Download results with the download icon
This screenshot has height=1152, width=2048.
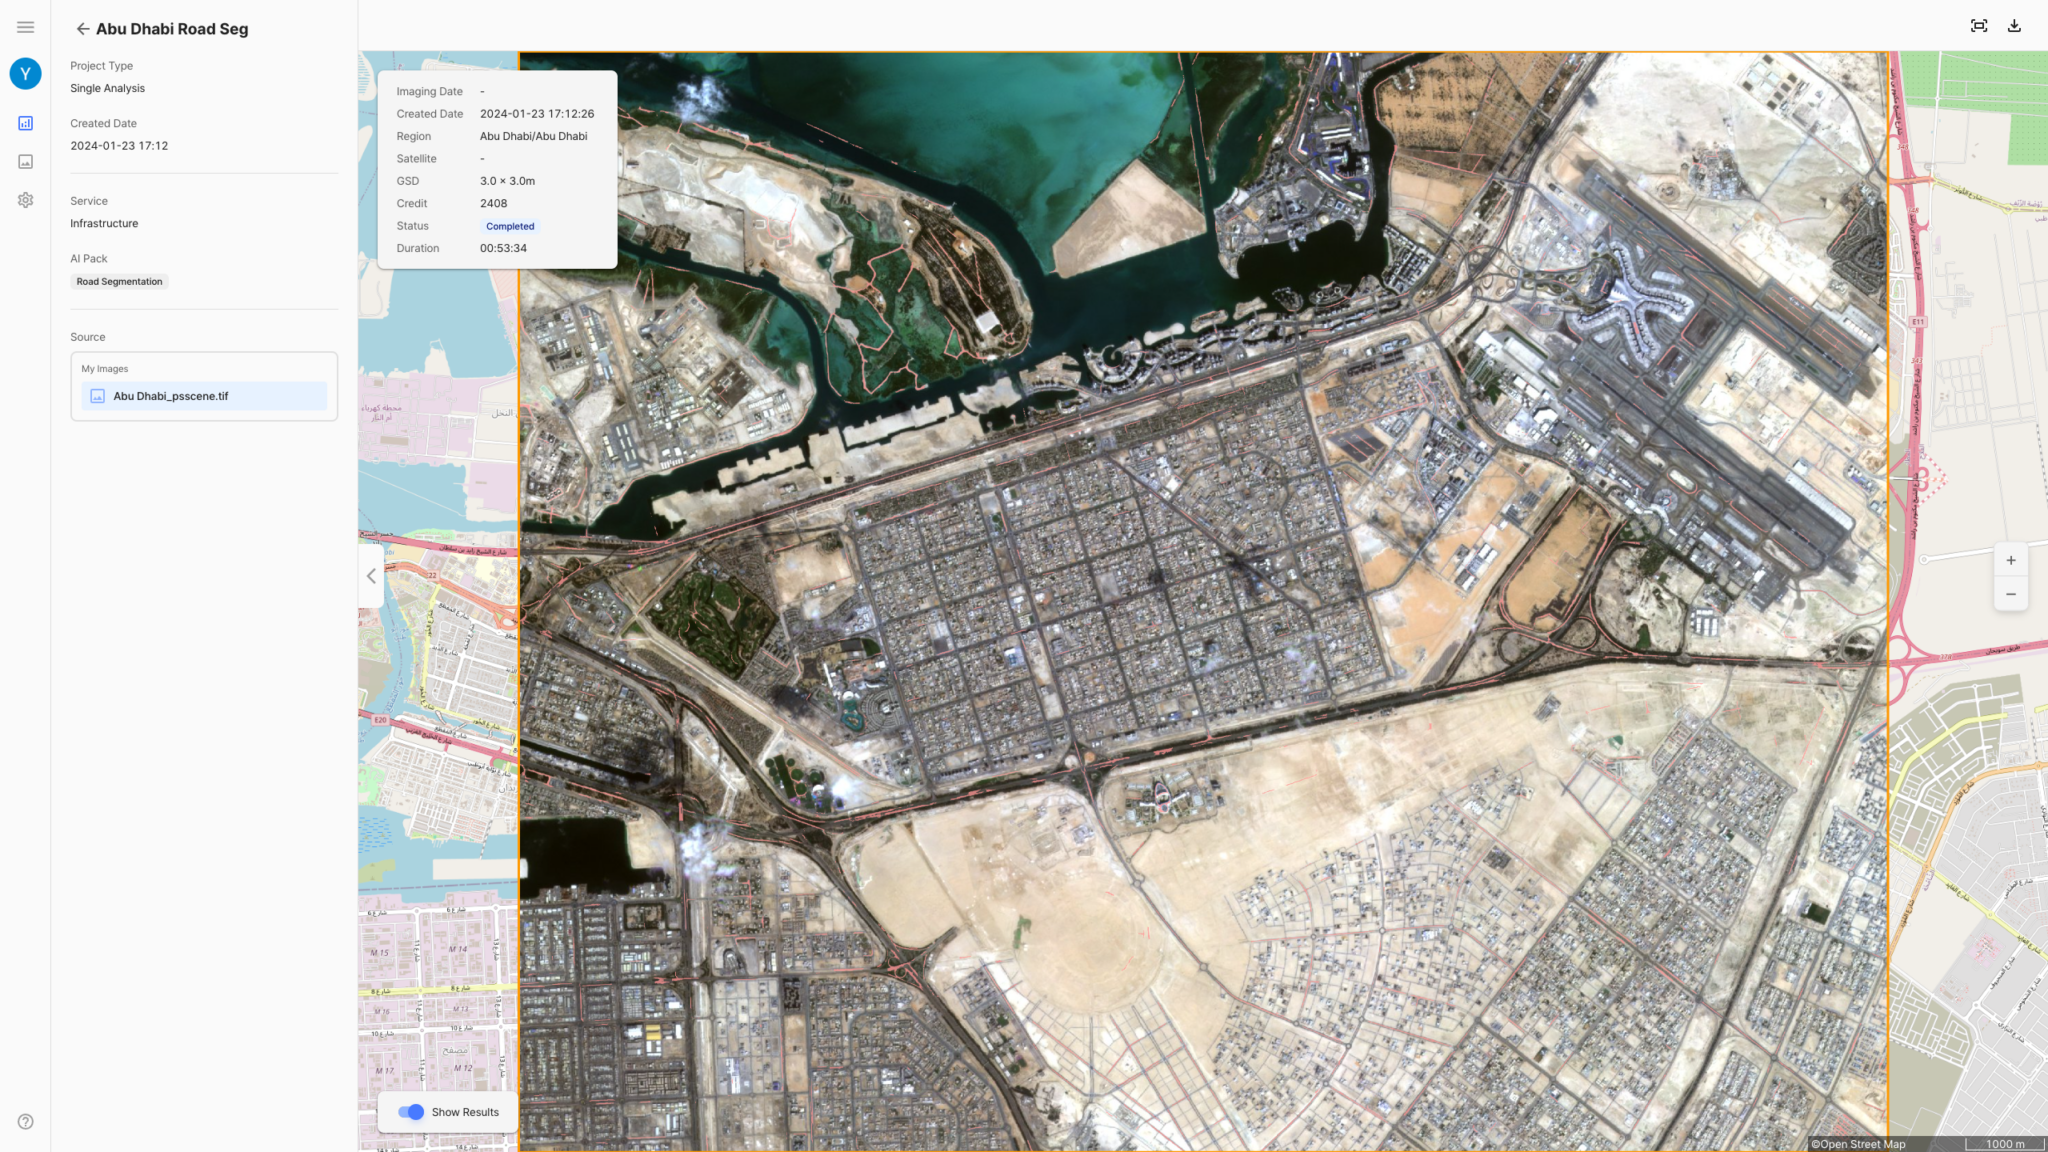point(2014,26)
